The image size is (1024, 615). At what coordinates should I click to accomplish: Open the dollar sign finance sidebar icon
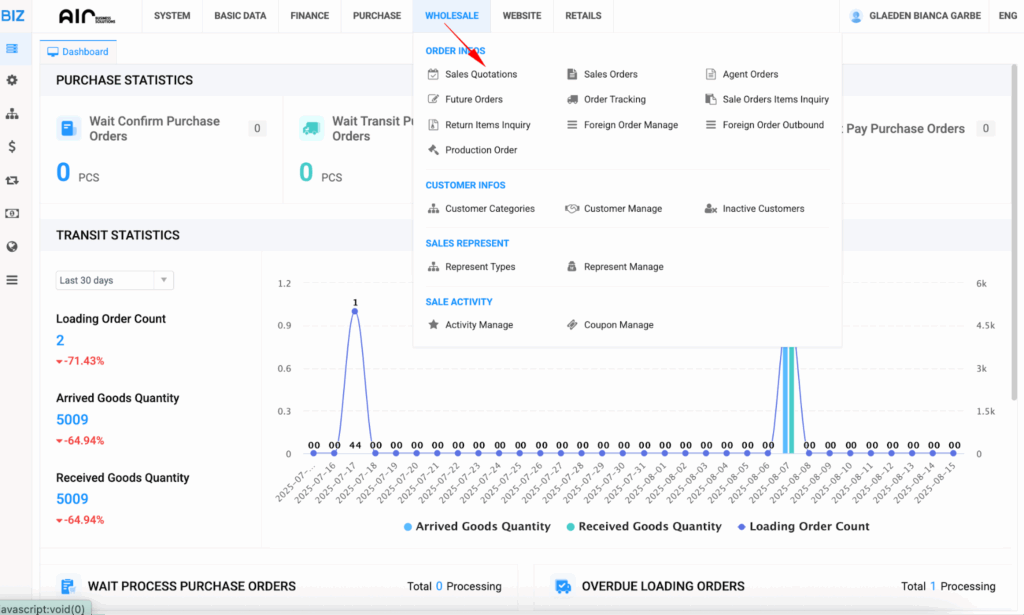coord(12,146)
